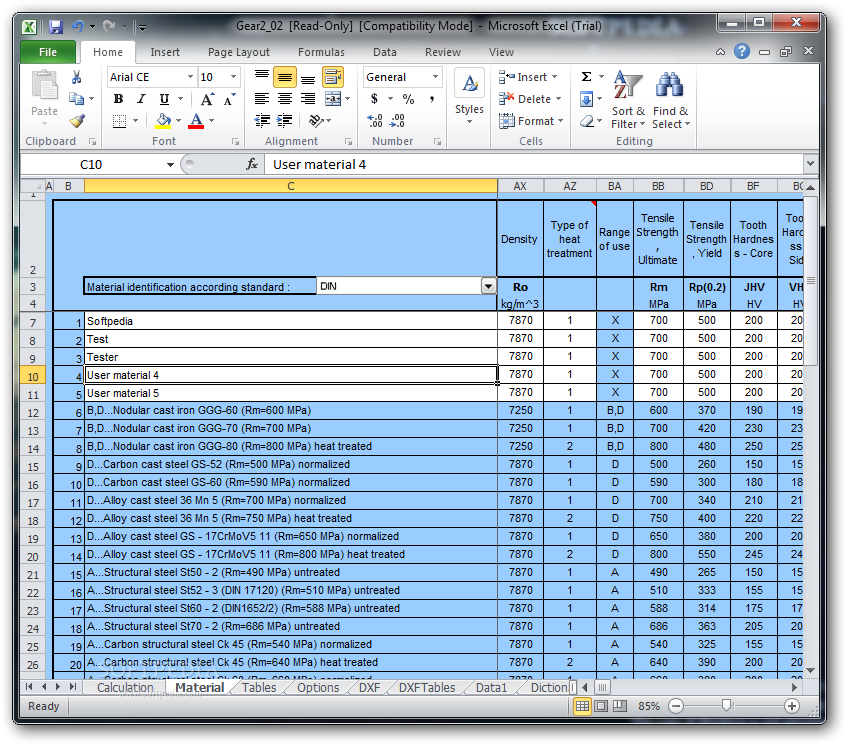This screenshot has width=847, height=745.
Task: Toggle Center text alignment
Action: [285, 99]
